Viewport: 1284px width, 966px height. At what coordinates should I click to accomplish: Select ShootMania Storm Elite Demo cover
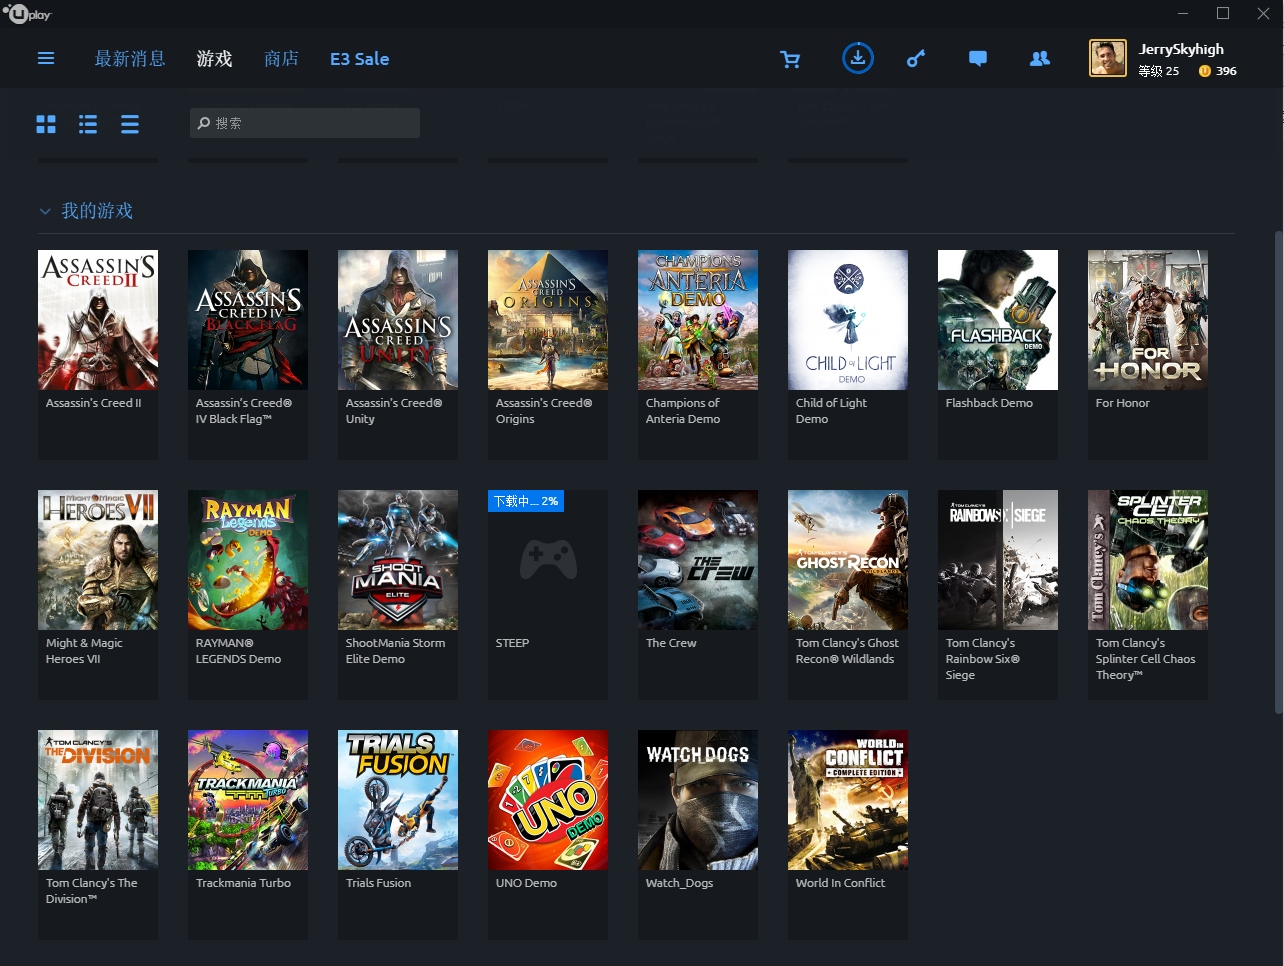click(398, 560)
